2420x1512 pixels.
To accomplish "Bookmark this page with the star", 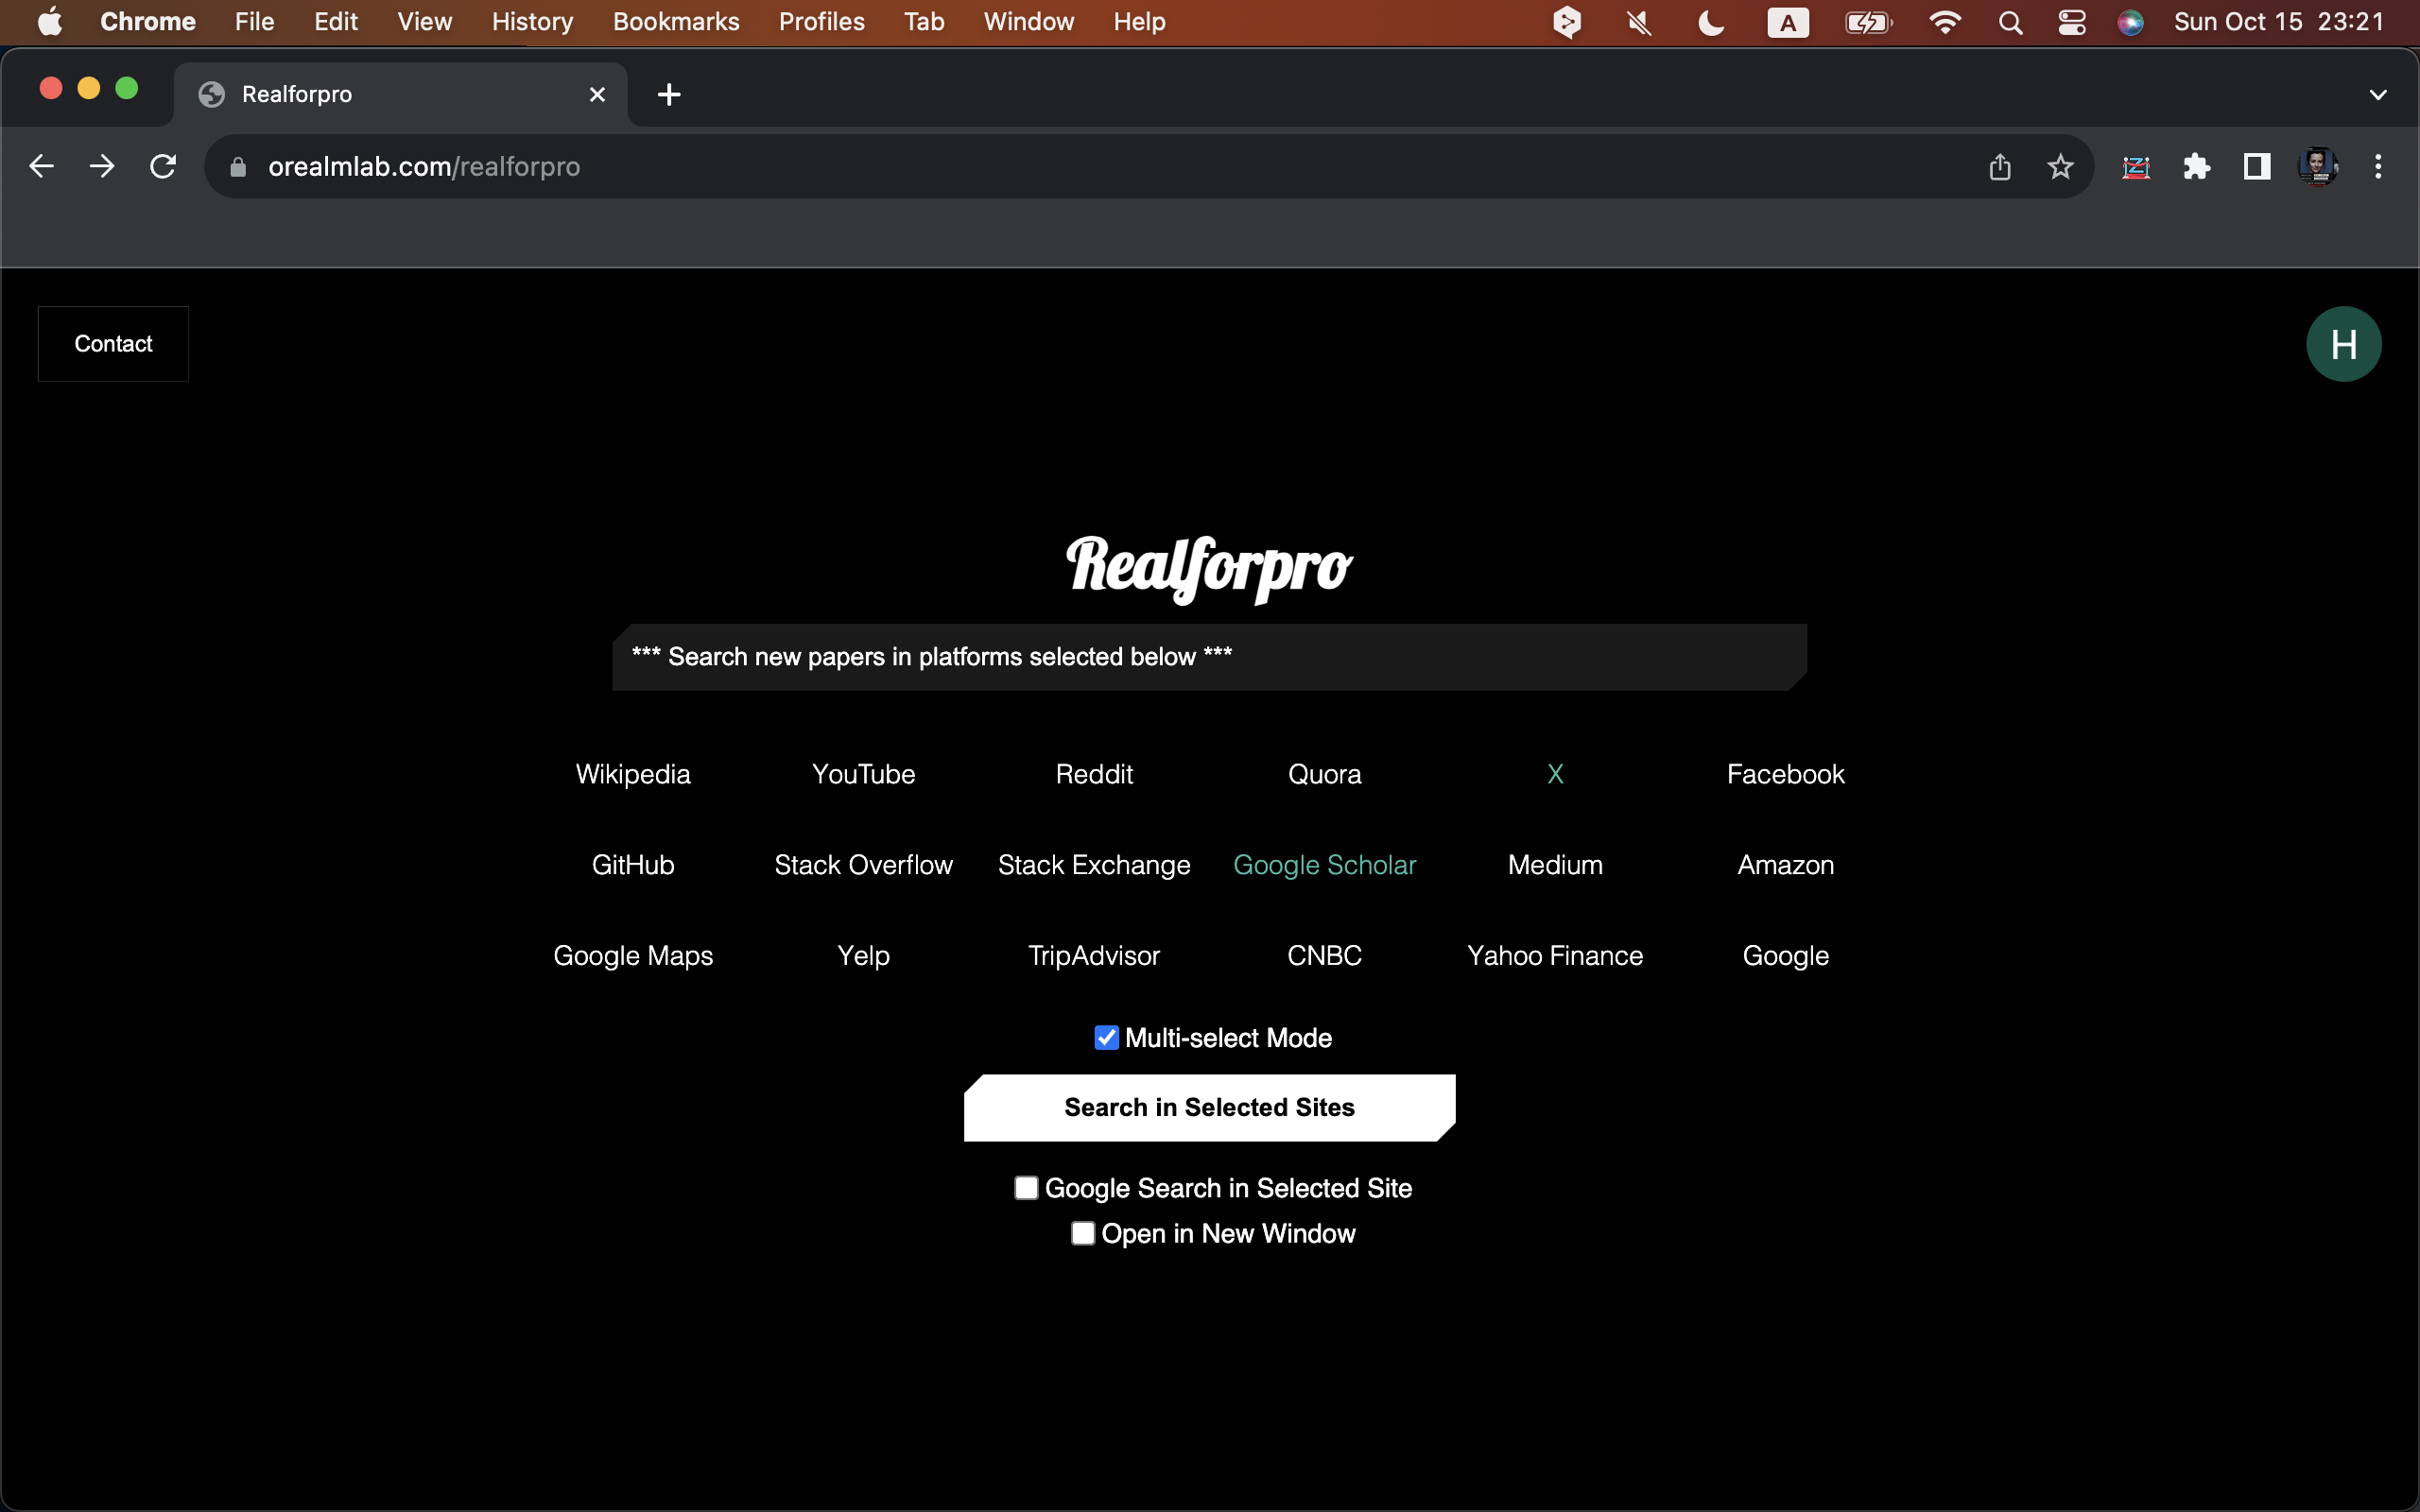I will point(2060,166).
